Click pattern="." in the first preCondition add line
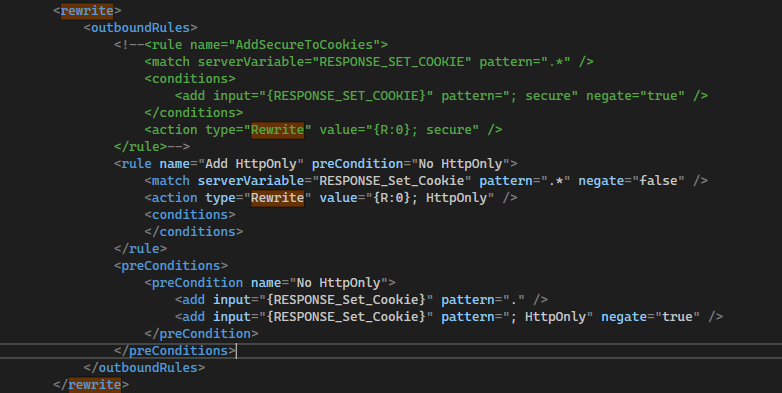The height and width of the screenshot is (393, 782). click(x=483, y=300)
